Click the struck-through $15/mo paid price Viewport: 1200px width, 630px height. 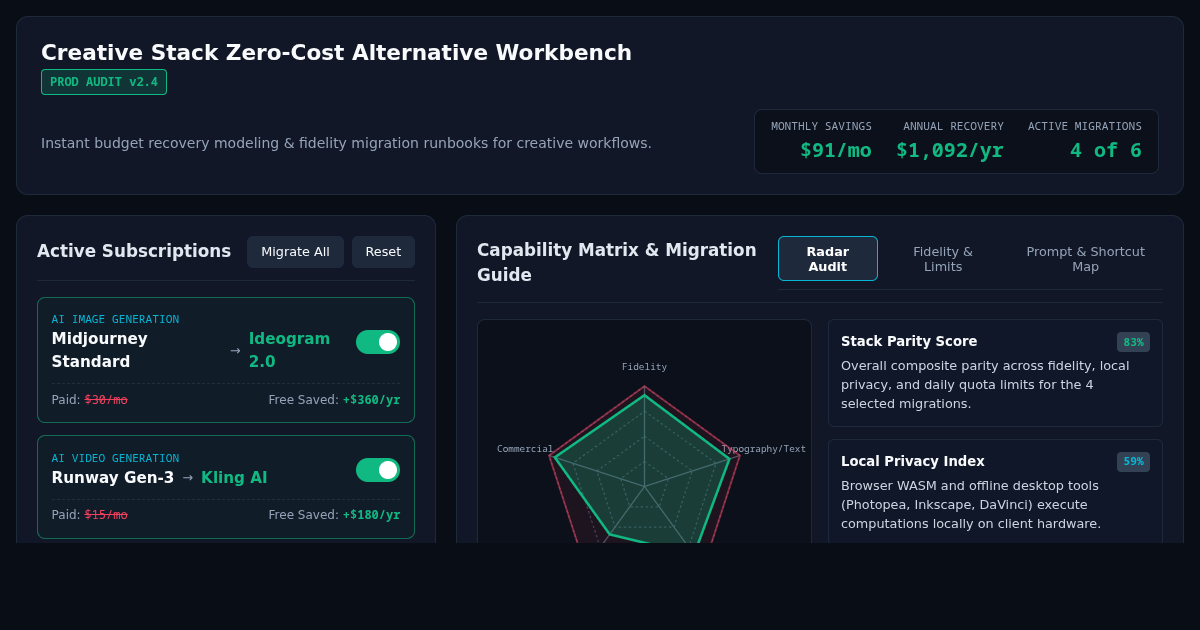(106, 515)
